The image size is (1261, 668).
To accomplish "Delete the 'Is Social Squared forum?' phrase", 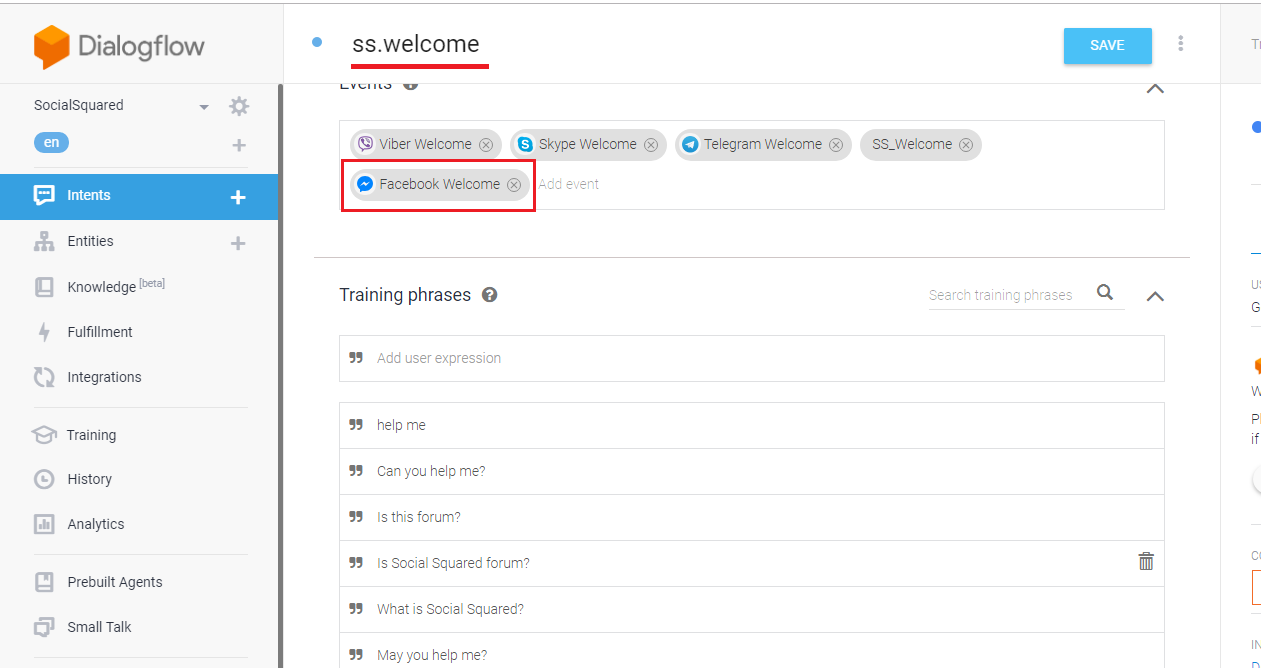I will tap(1146, 562).
